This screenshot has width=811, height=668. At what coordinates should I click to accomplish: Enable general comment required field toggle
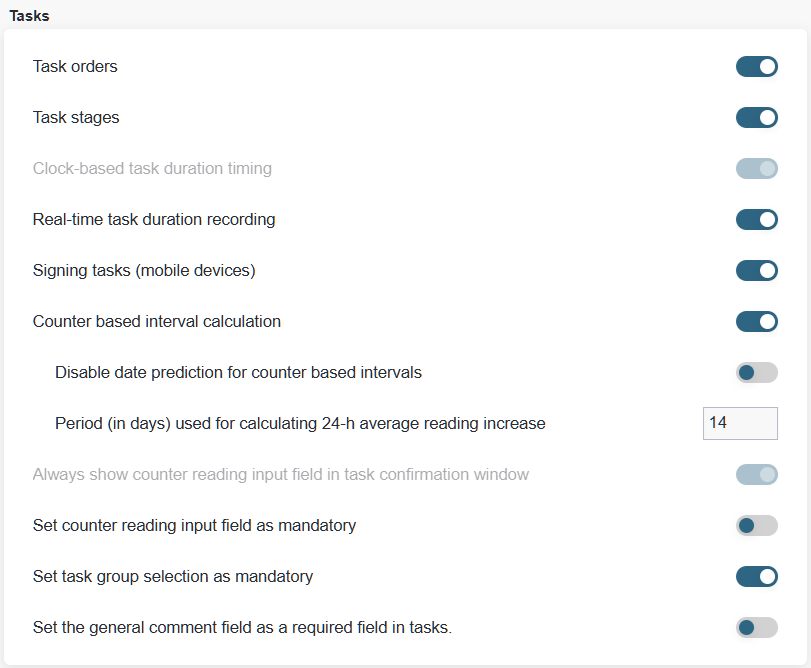756,628
